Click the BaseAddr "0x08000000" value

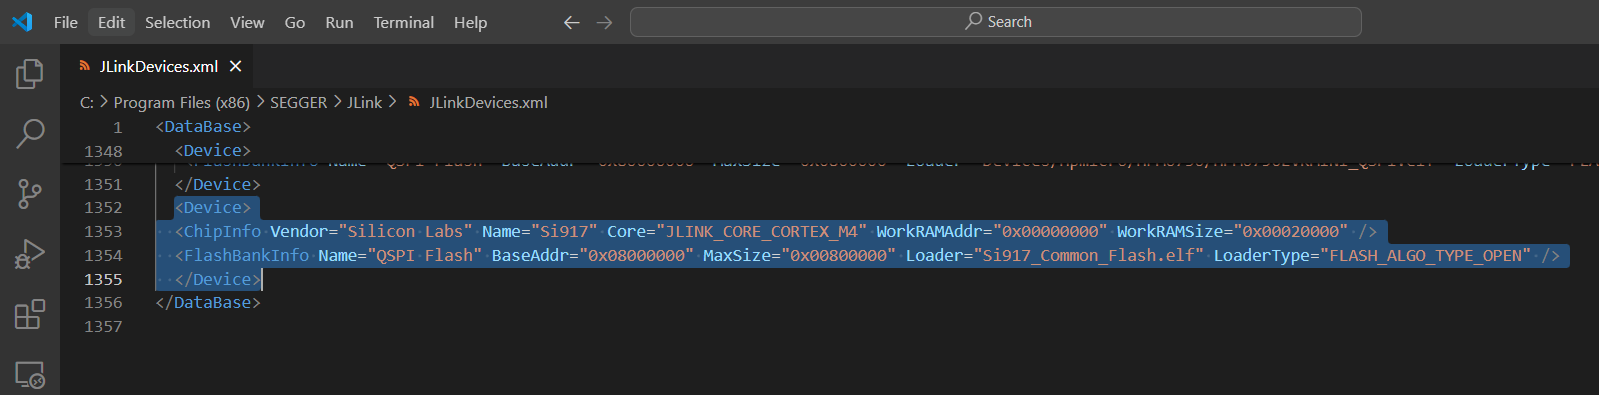coord(636,255)
